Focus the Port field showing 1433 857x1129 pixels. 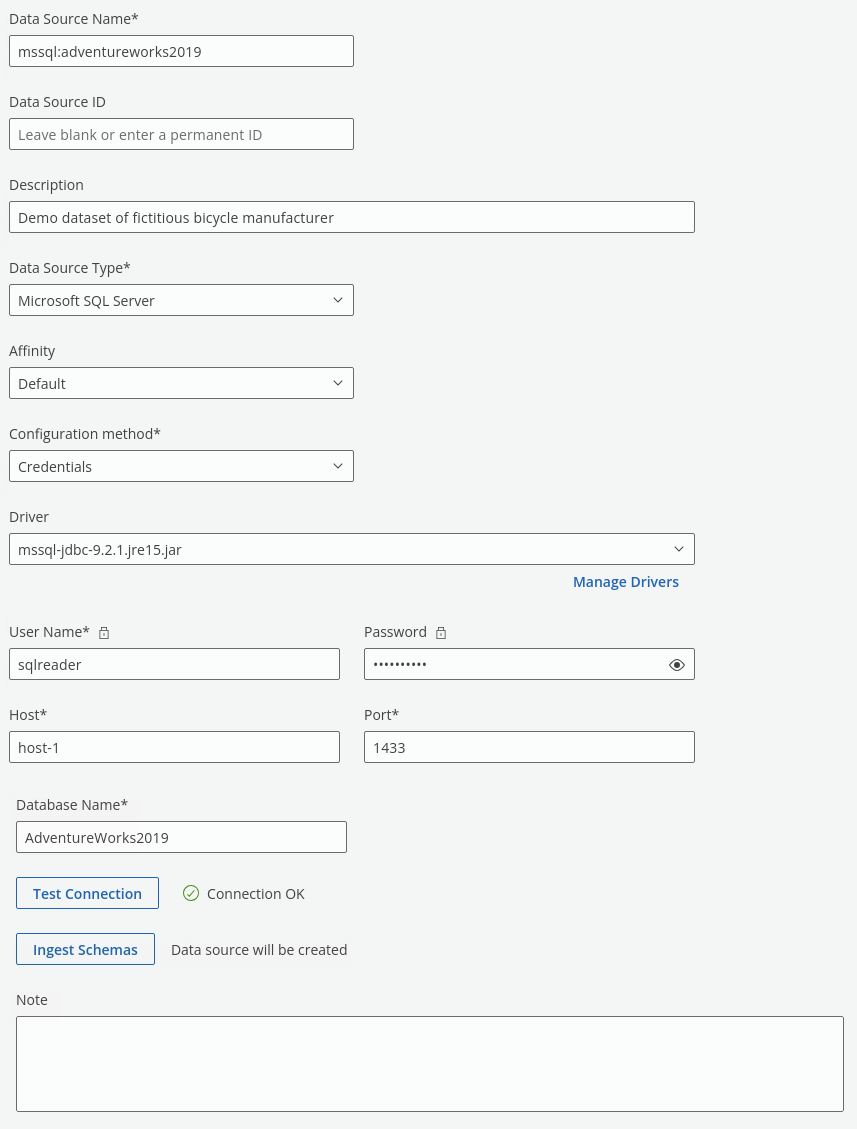529,747
